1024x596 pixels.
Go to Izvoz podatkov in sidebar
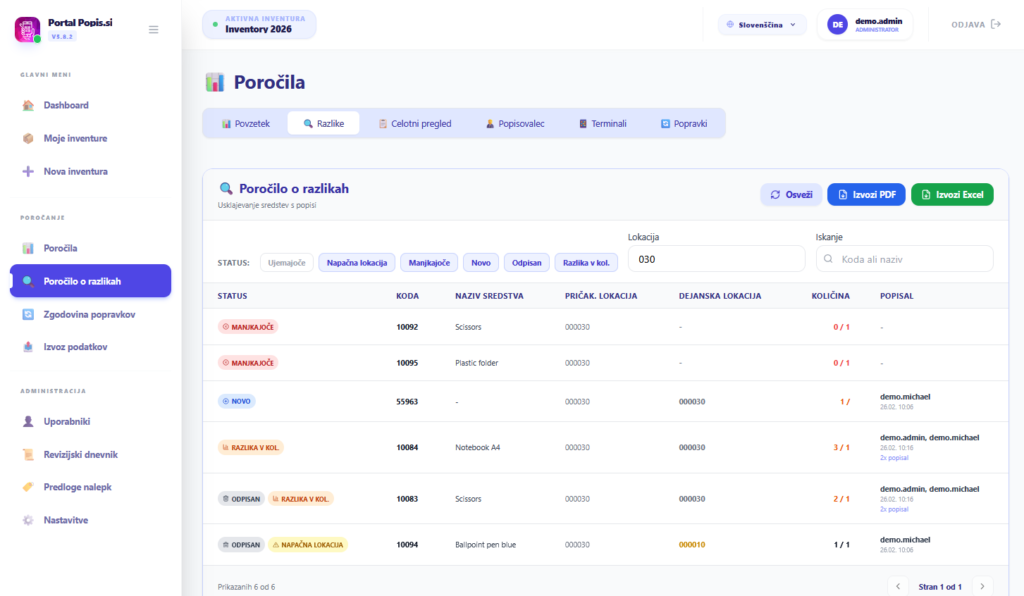point(75,347)
